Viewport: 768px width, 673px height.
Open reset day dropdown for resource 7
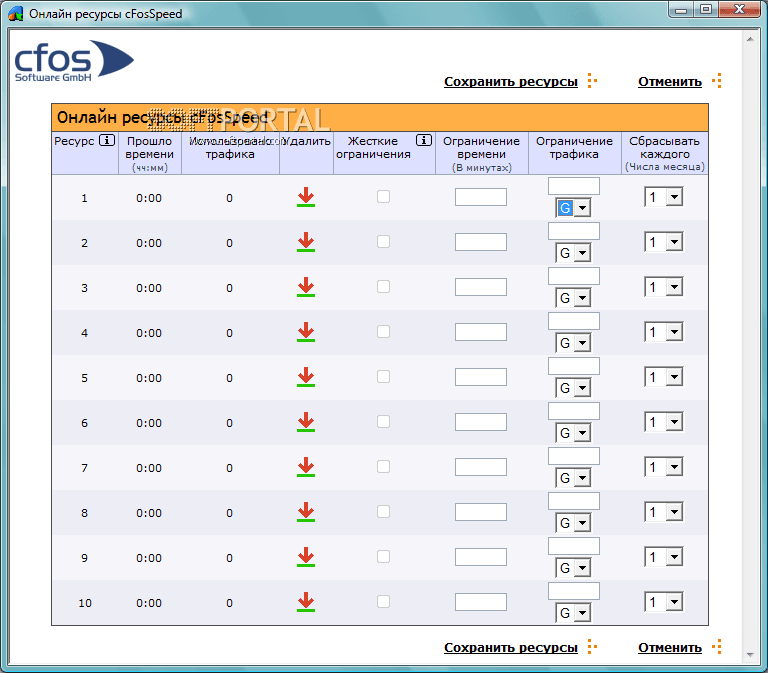(x=664, y=467)
